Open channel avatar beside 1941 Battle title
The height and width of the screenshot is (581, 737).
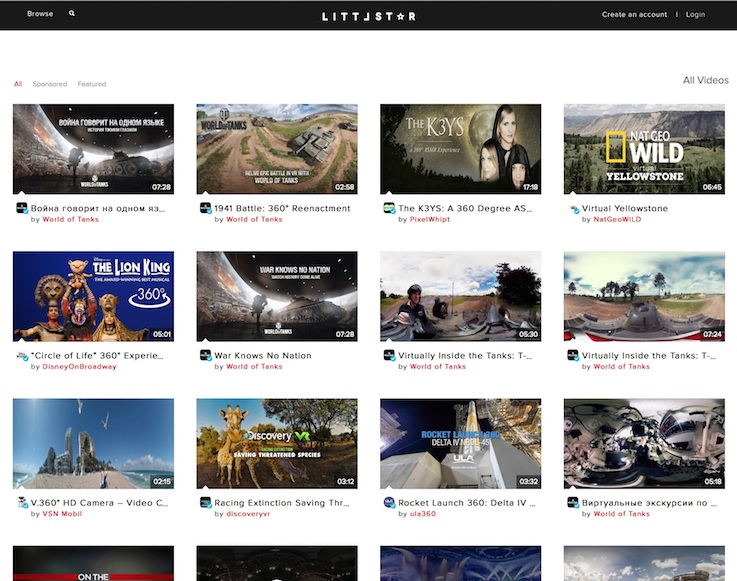point(205,208)
